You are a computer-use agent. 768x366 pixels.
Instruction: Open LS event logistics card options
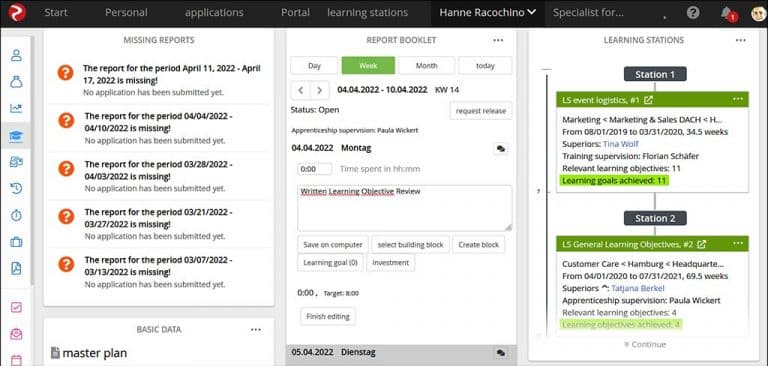[x=738, y=99]
